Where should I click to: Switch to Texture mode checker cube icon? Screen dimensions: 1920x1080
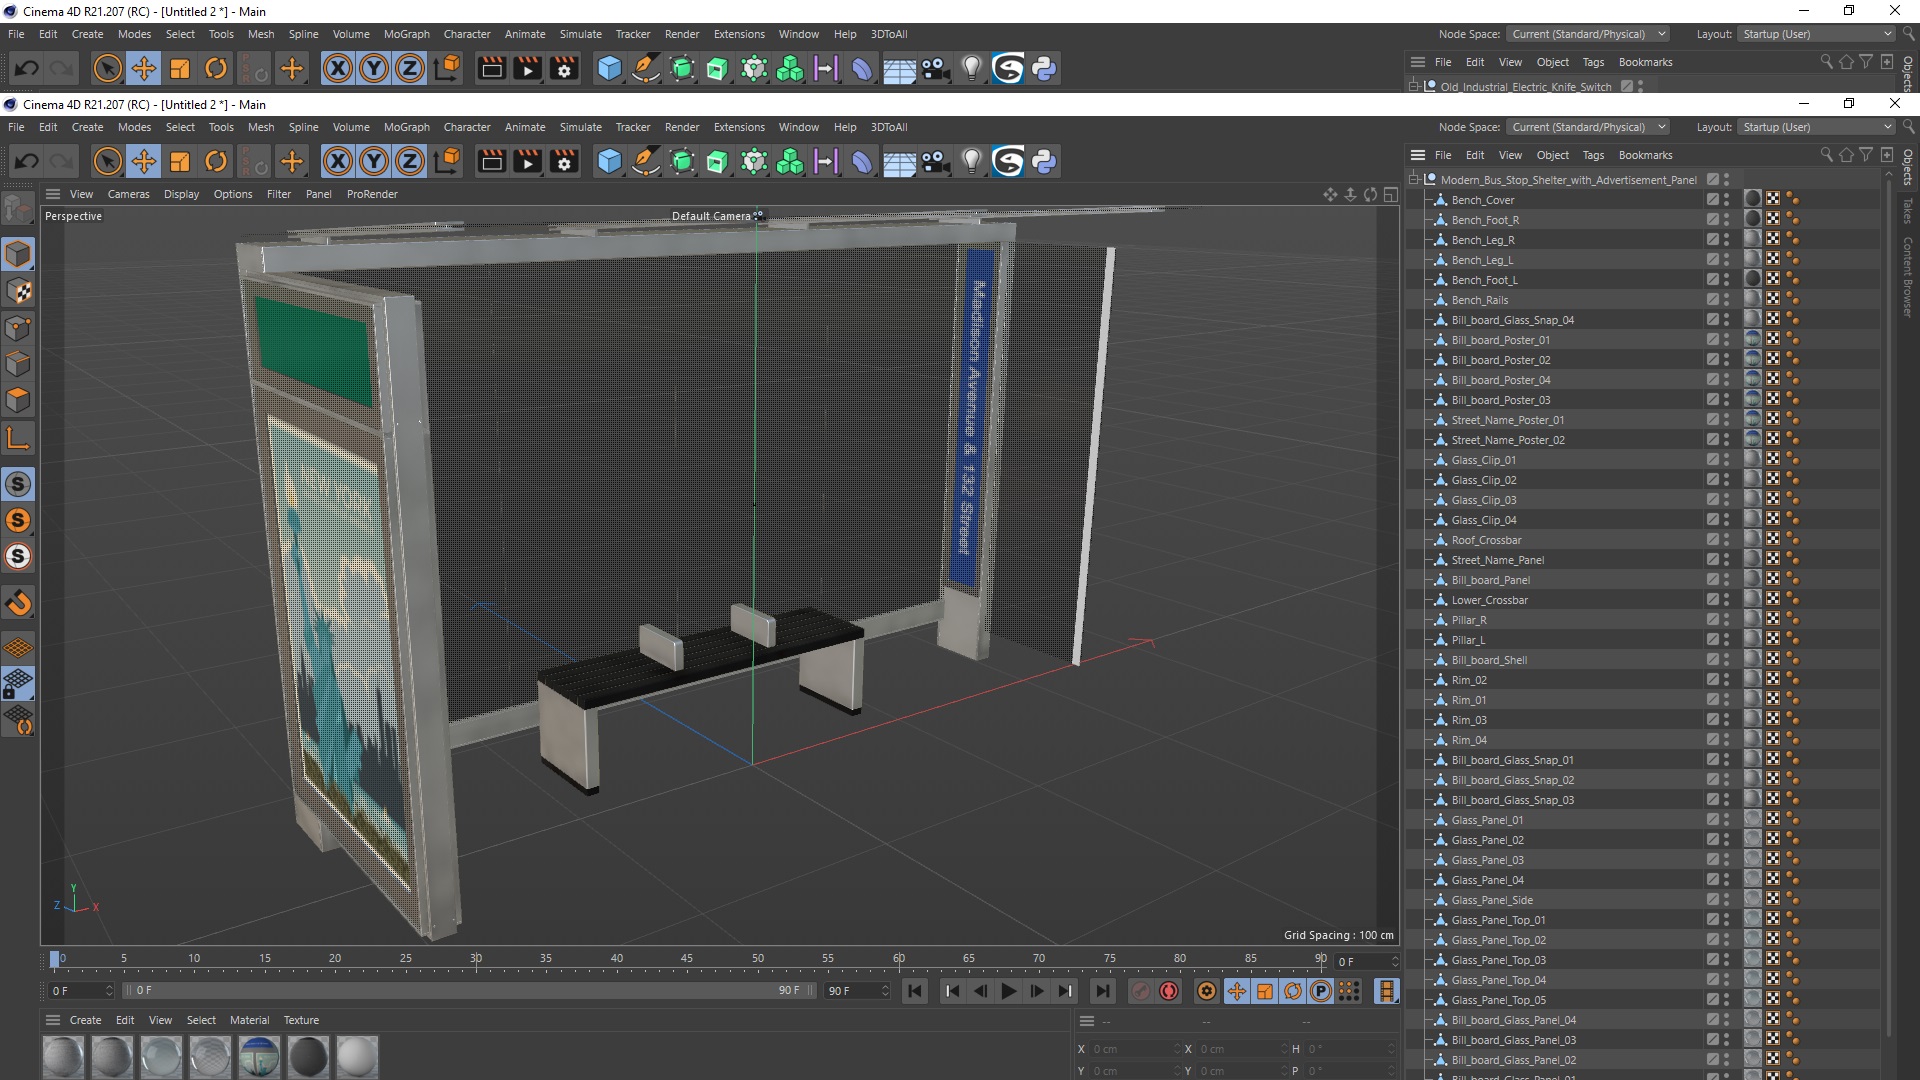click(x=18, y=291)
